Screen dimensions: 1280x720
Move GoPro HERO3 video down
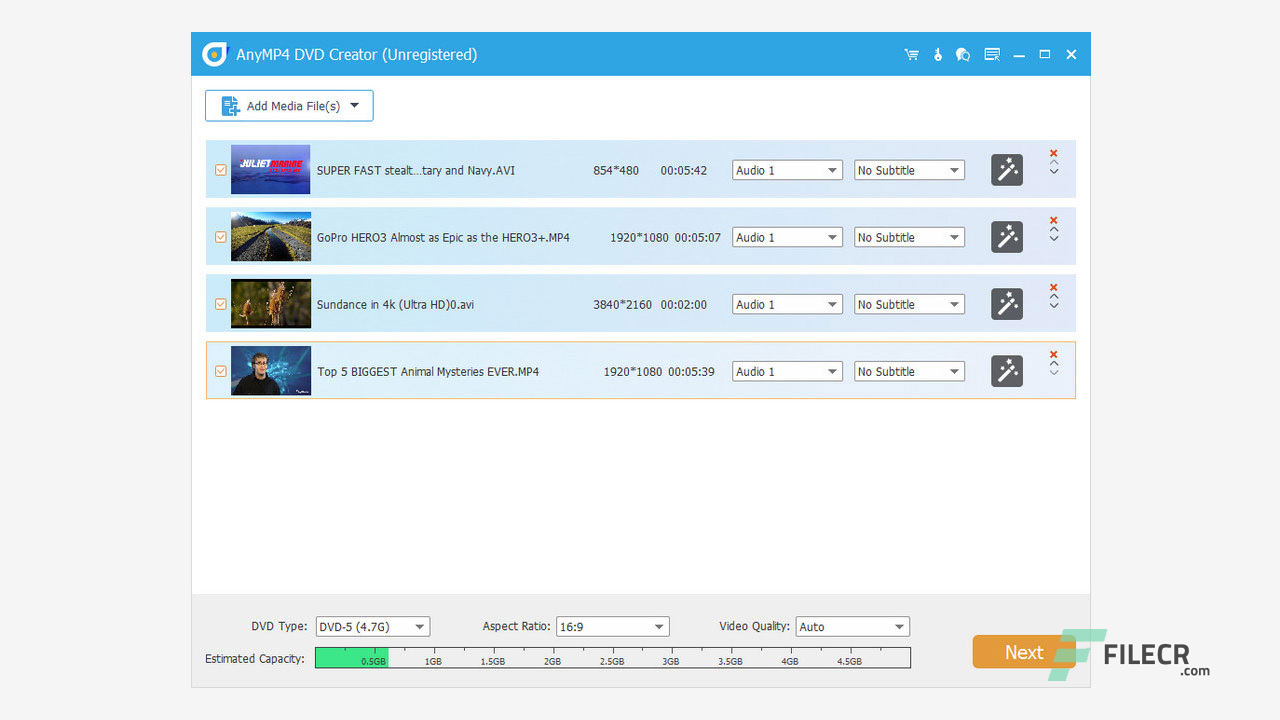click(1054, 239)
